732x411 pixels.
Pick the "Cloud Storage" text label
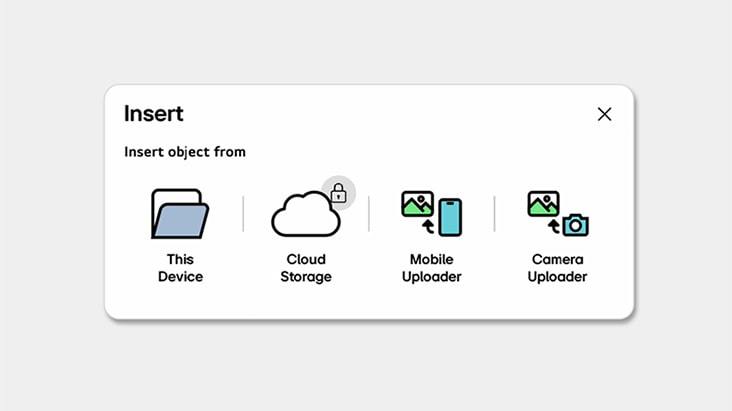[x=305, y=268]
